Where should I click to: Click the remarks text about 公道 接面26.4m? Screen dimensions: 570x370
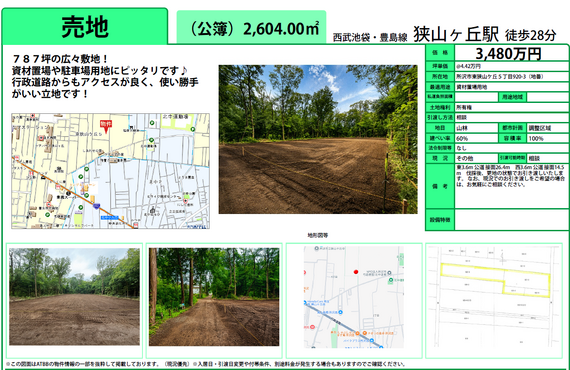pyautogui.click(x=510, y=176)
